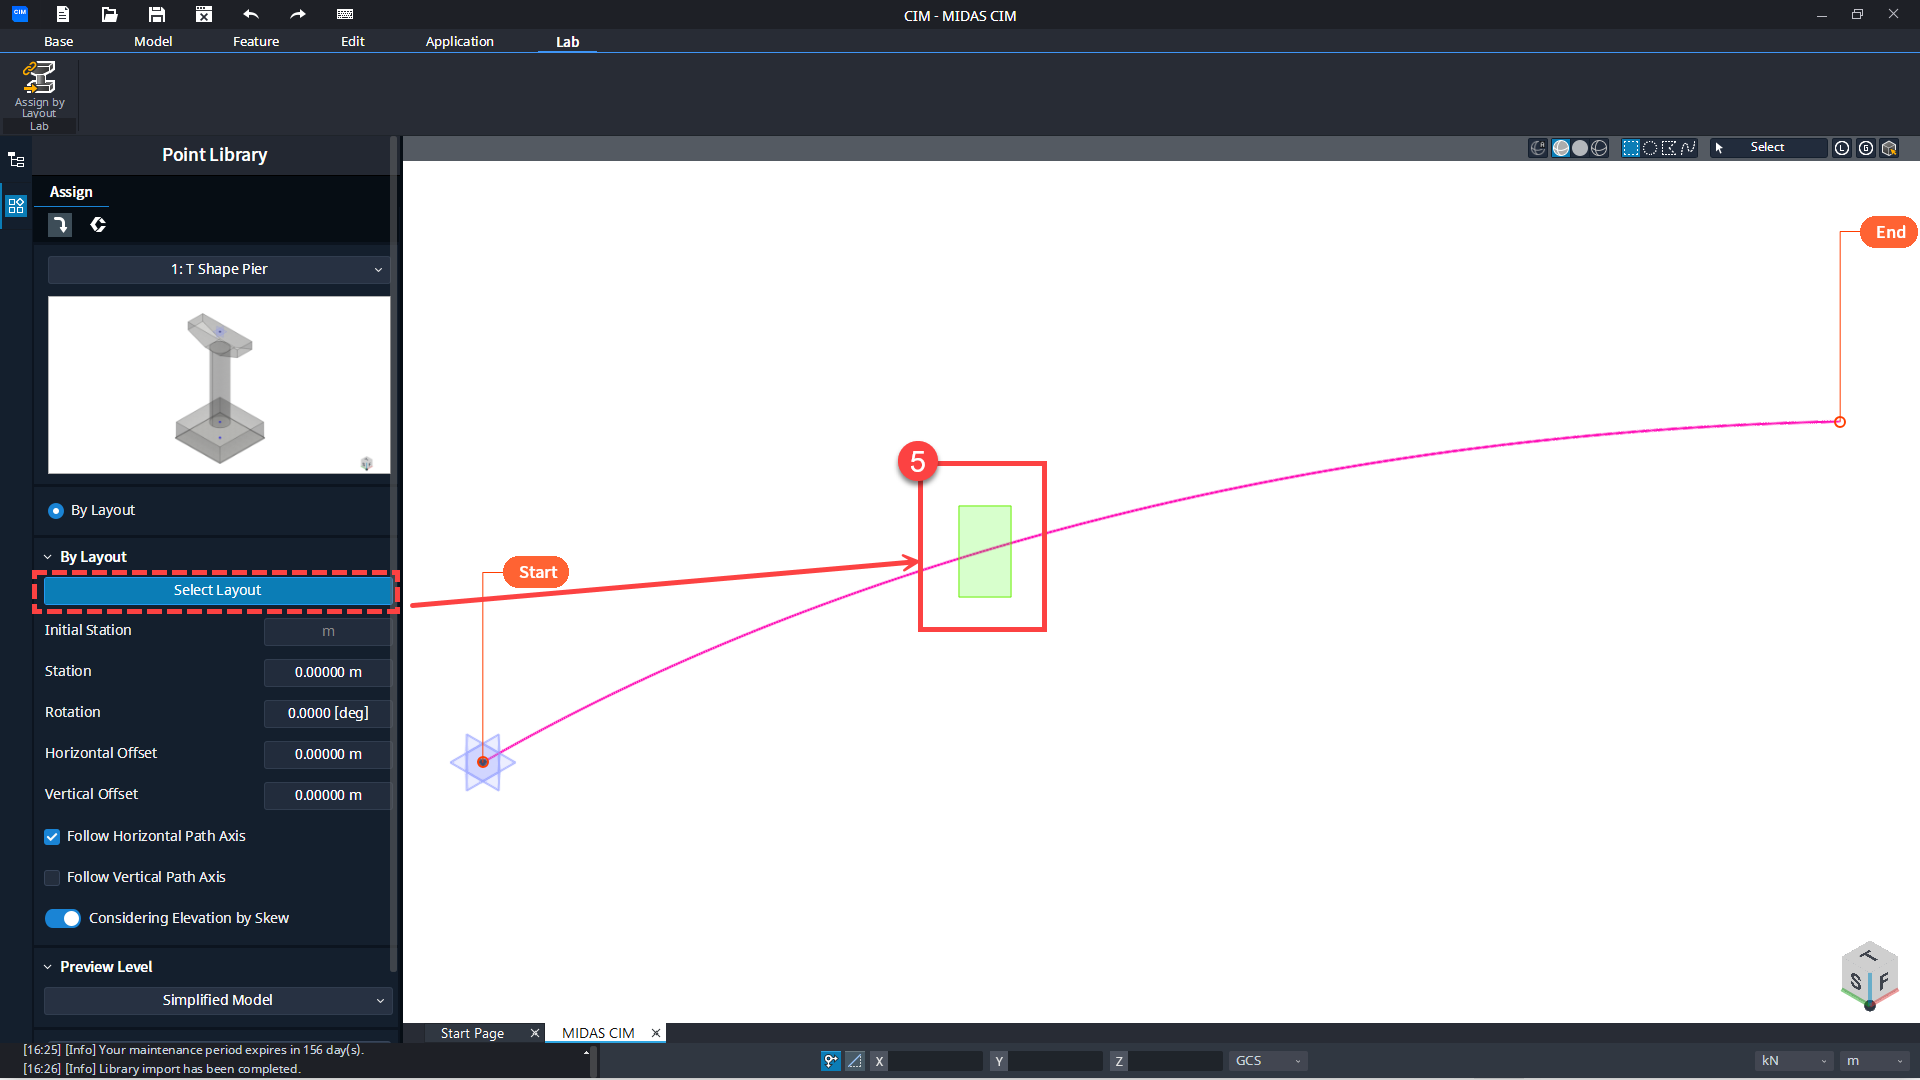
Task: Switch to solid shaded display mode
Action: [1580, 148]
